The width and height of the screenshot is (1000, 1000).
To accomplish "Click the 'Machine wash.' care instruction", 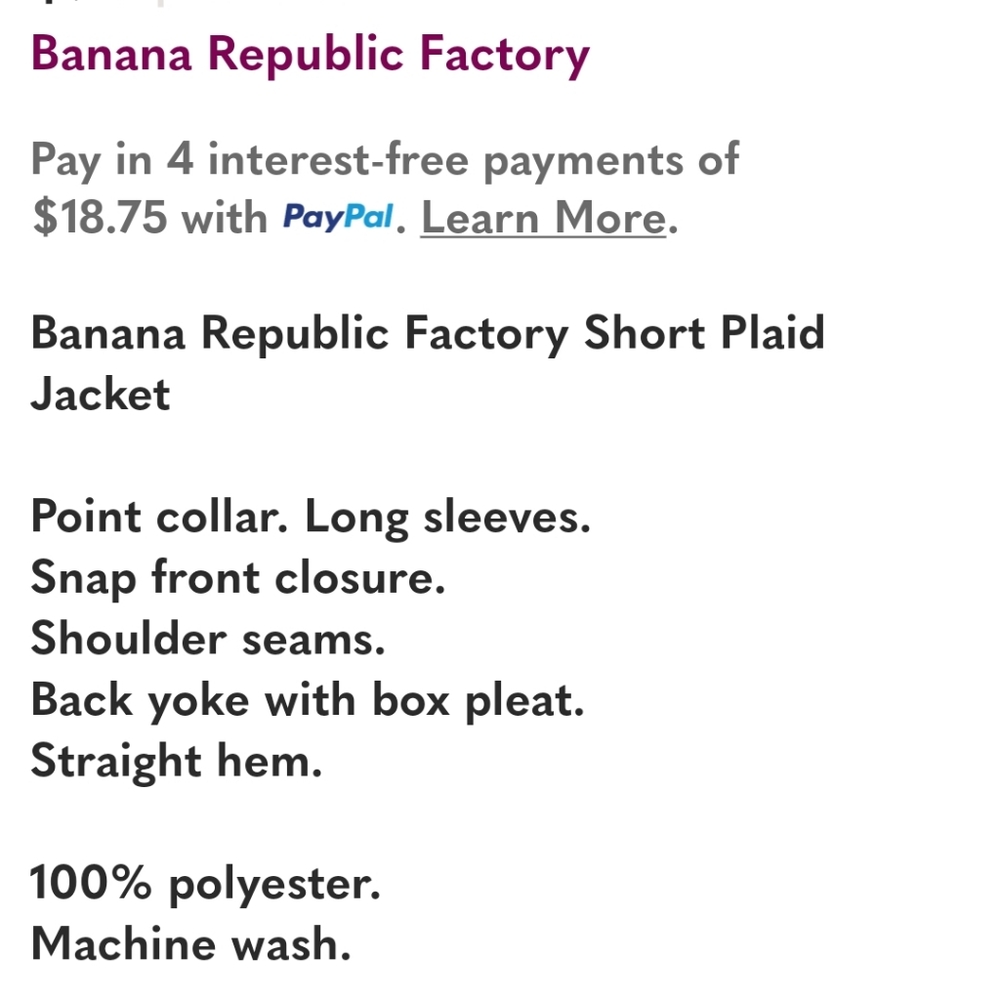I will [191, 945].
